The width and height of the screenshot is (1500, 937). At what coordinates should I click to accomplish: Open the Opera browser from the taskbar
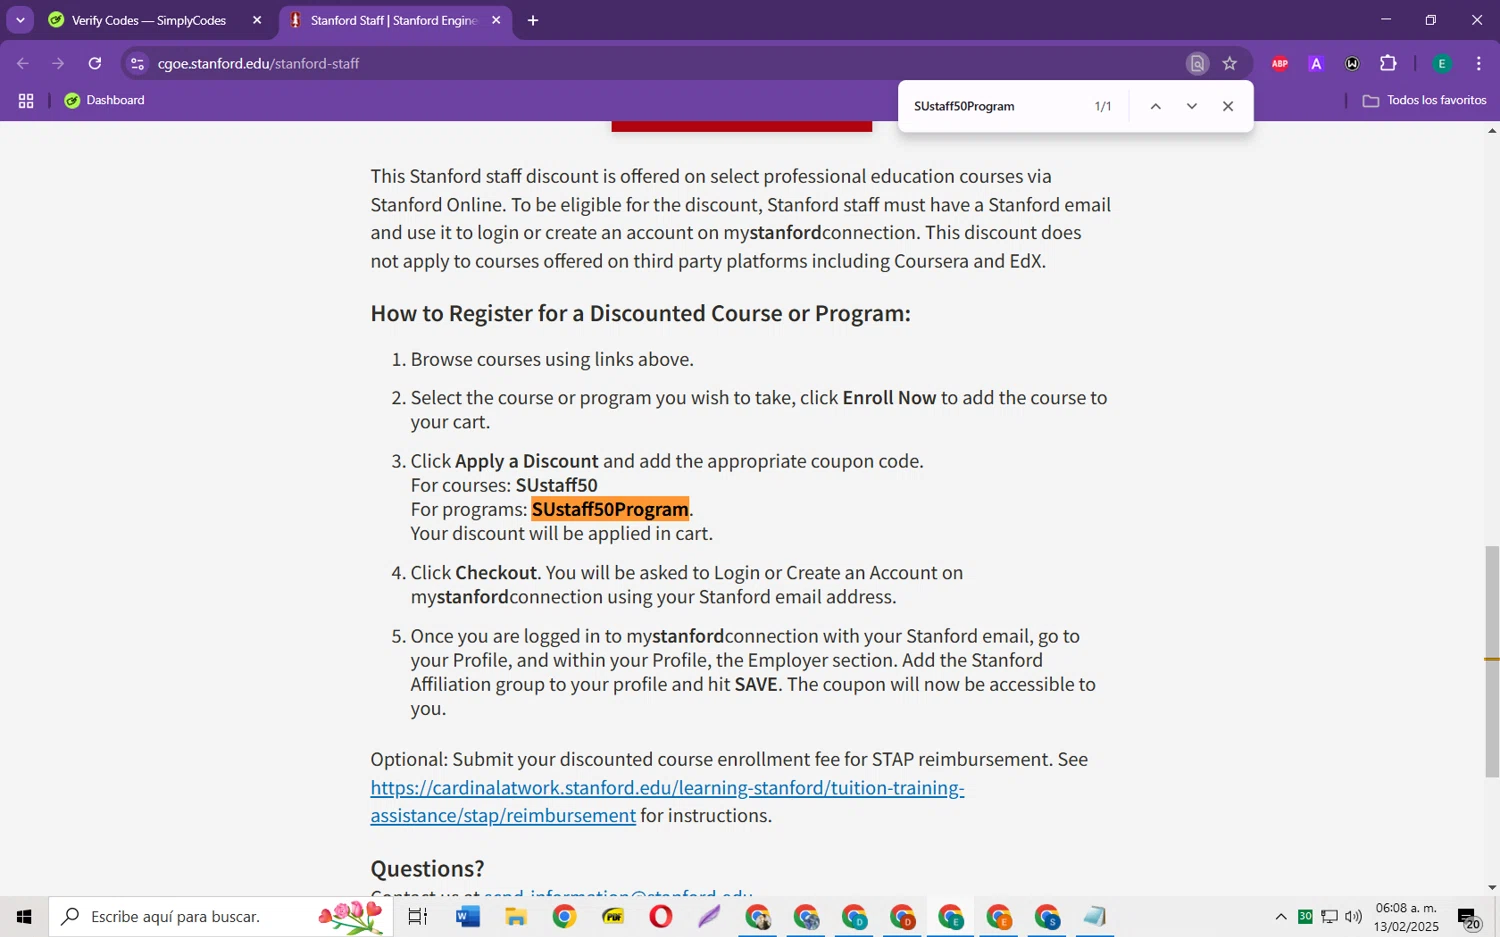click(661, 916)
